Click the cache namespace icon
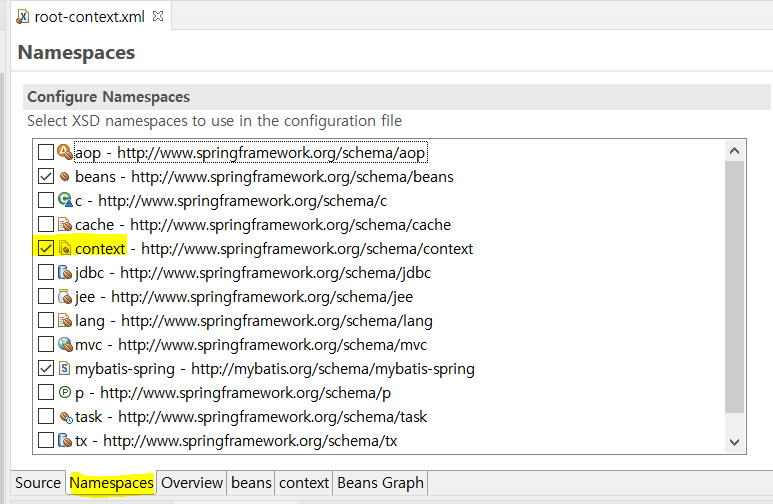This screenshot has height=504, width=773. 65,224
